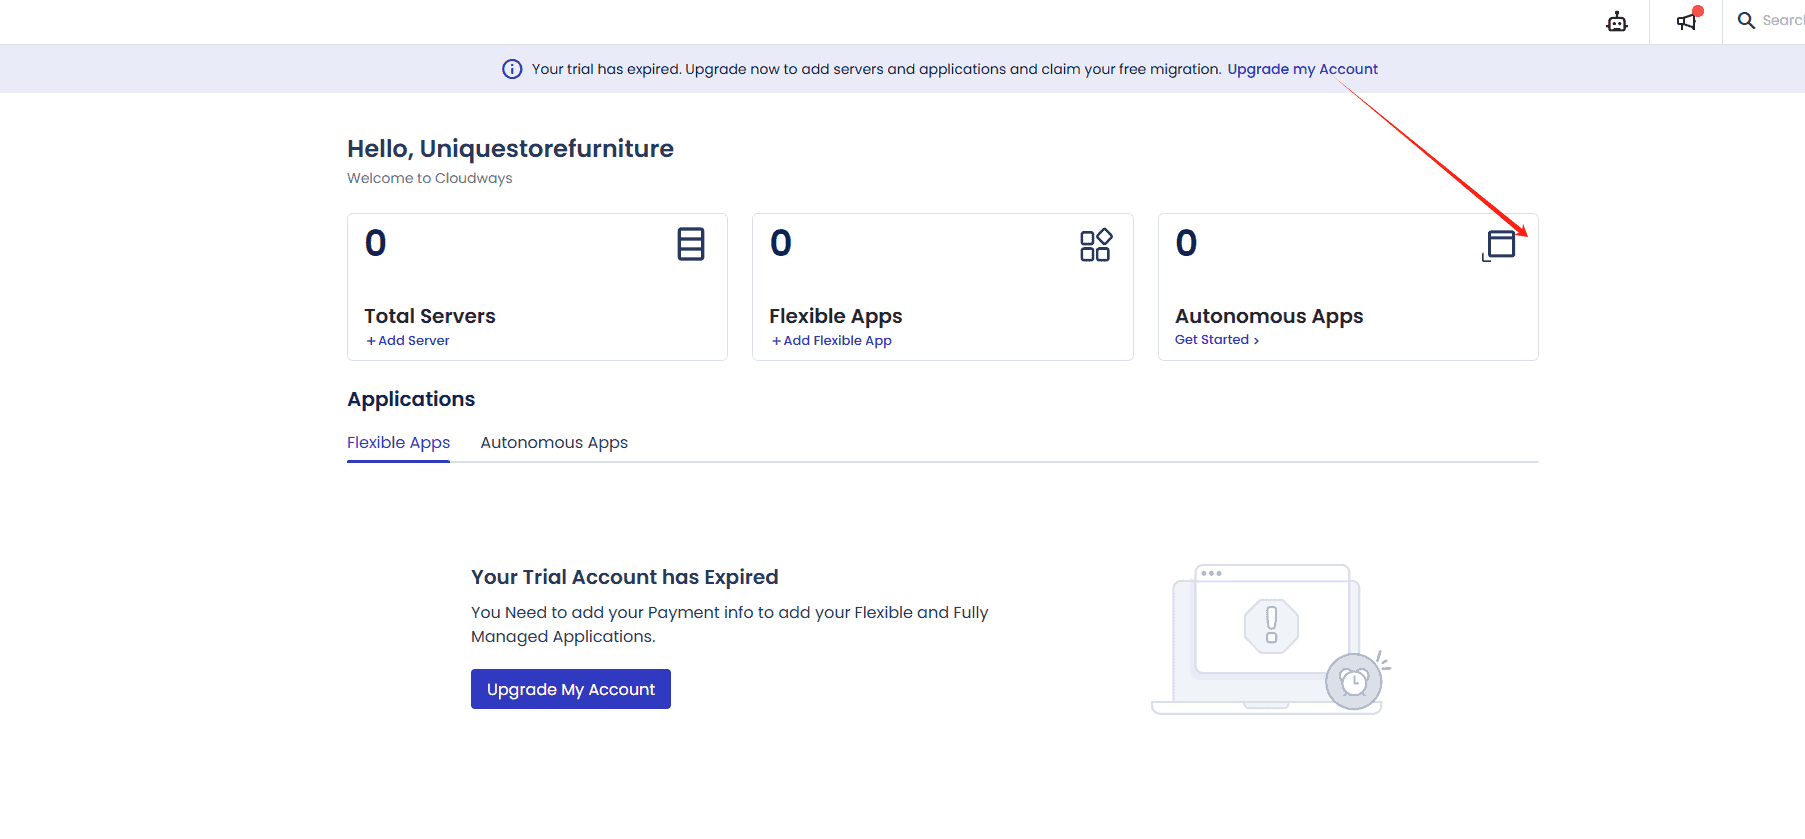The height and width of the screenshot is (839, 1805).
Task: Click the info icon in trial banner
Action: coord(512,69)
